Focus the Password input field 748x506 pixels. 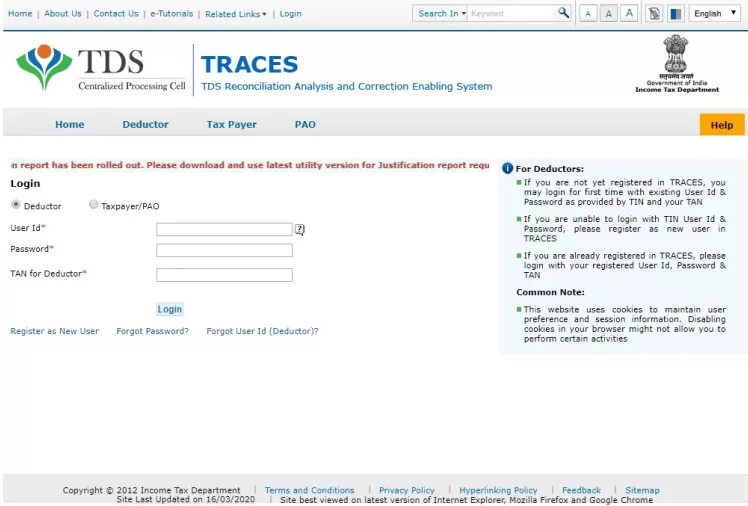224,250
